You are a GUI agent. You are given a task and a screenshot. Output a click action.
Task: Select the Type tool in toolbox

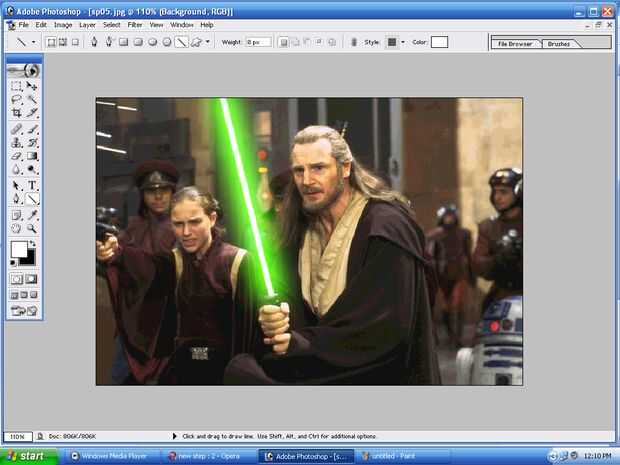click(32, 185)
